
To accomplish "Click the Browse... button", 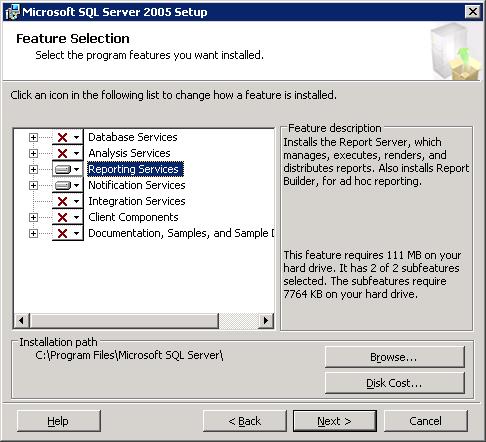I will click(x=395, y=357).
